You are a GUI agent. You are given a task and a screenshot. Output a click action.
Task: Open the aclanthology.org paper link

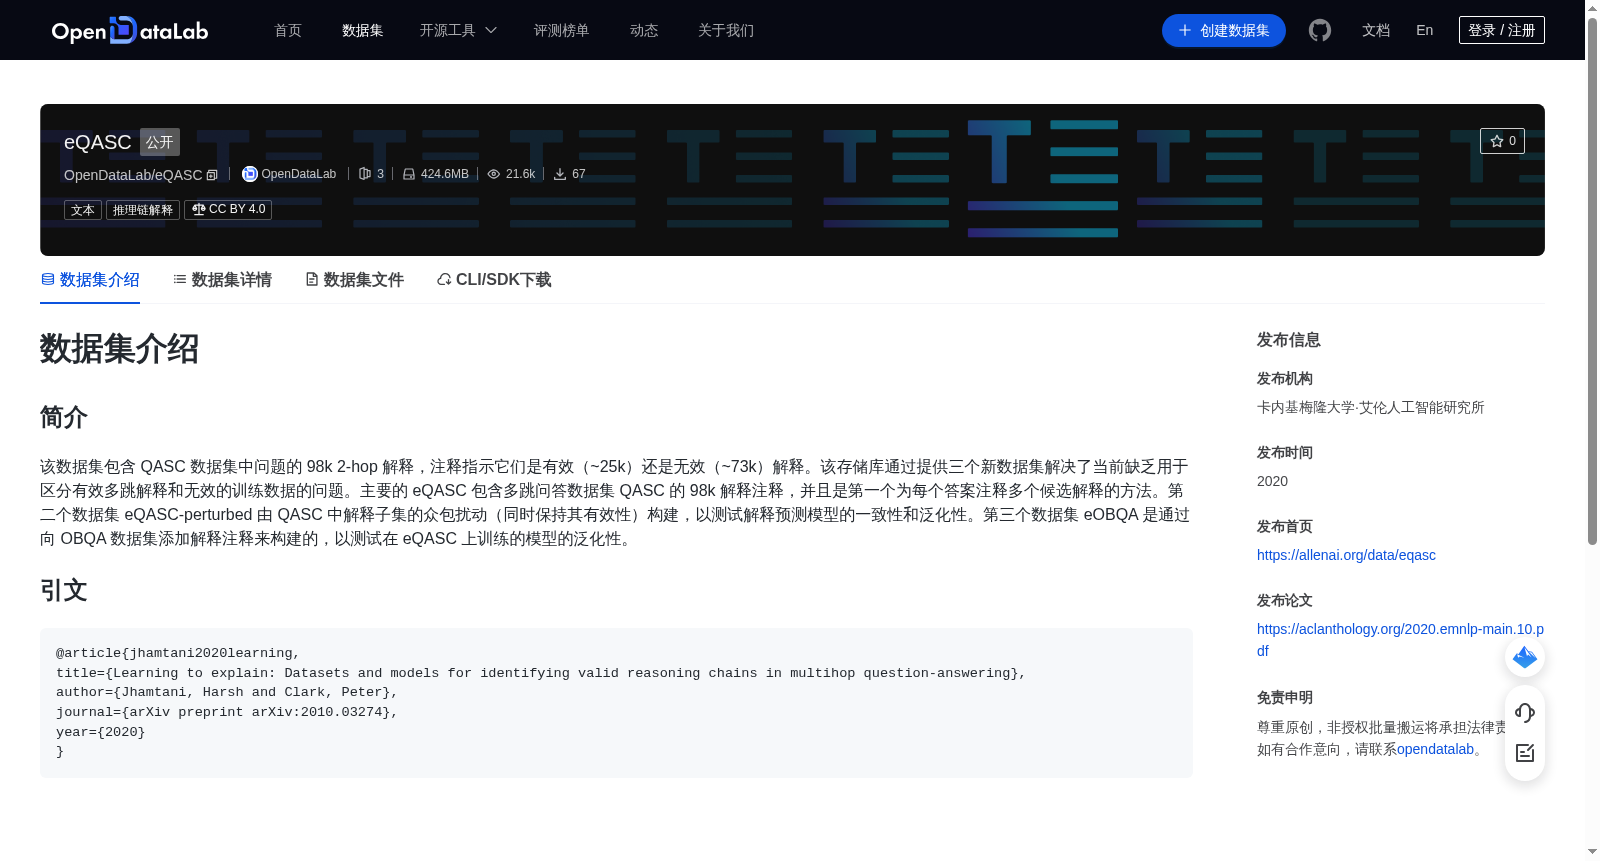[x=1400, y=640]
